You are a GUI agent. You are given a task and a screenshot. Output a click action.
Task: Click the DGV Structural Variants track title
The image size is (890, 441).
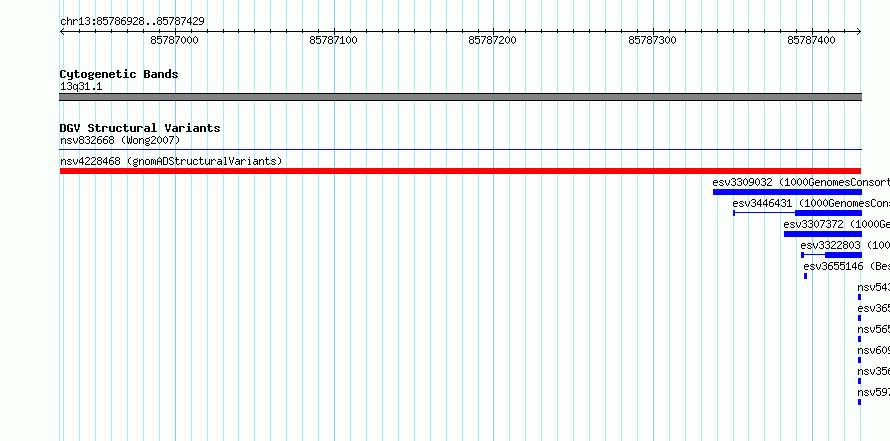tap(140, 128)
